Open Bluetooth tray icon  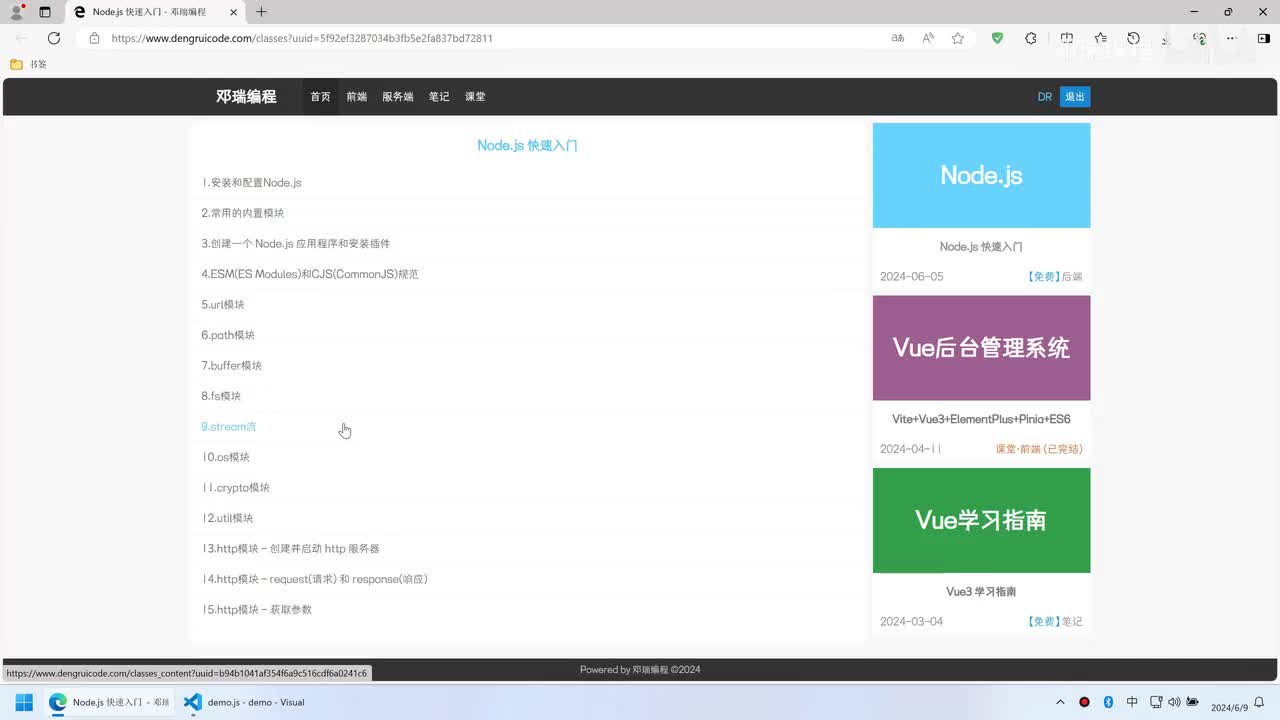click(x=1108, y=702)
